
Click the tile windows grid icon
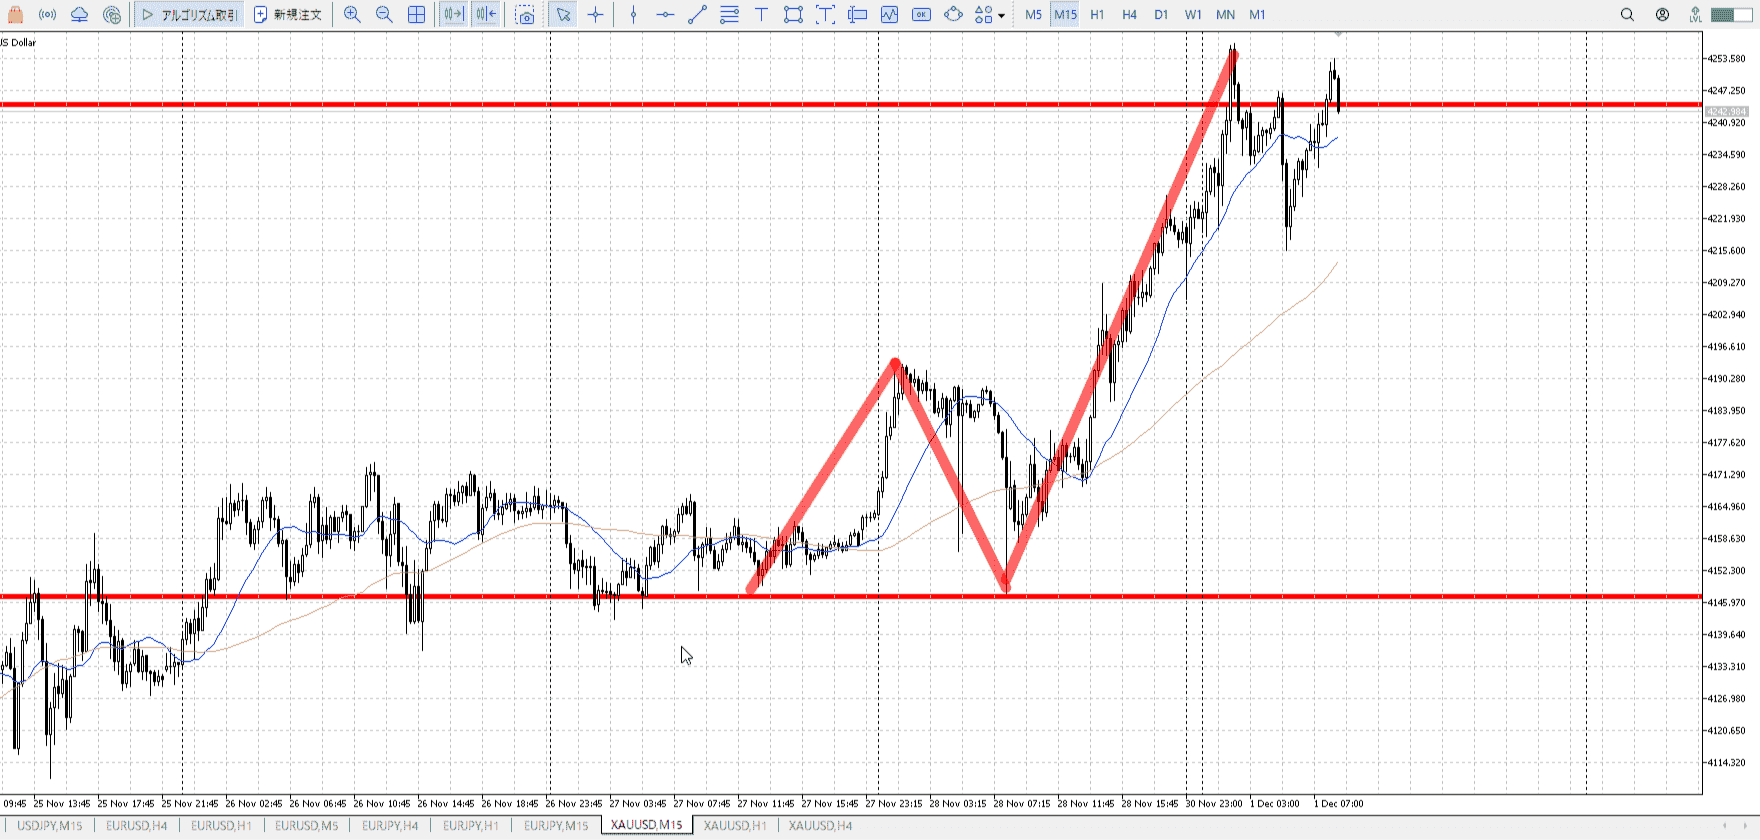click(x=417, y=15)
